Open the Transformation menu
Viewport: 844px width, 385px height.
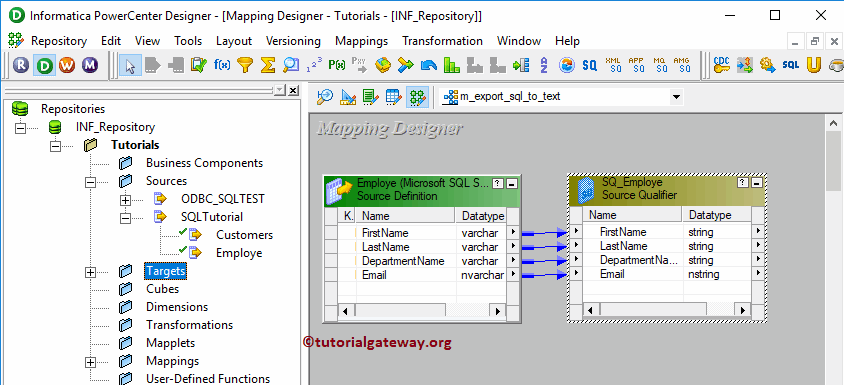point(442,41)
